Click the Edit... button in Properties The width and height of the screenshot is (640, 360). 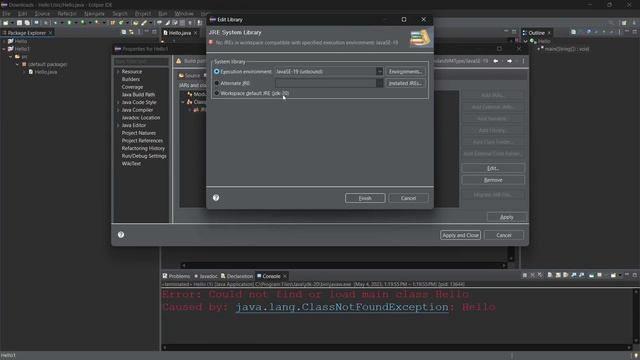(493, 168)
